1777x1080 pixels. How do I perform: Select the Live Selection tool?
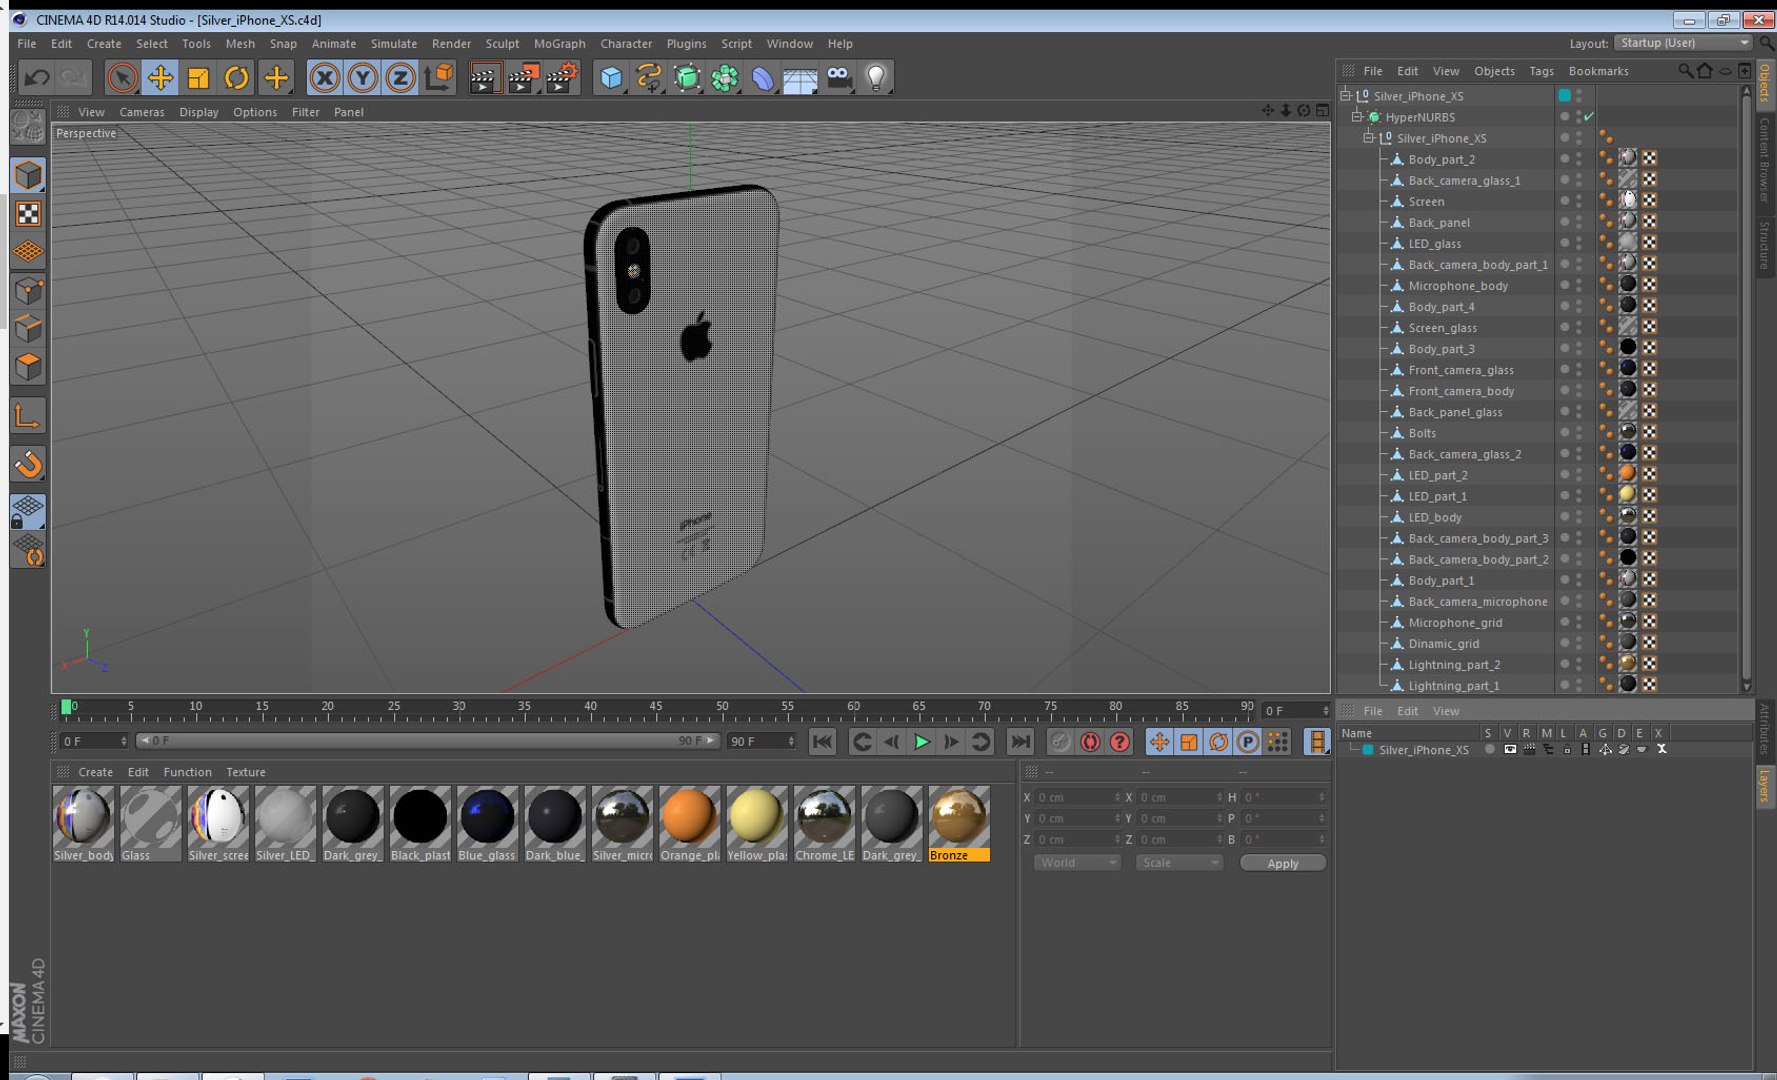coord(122,77)
